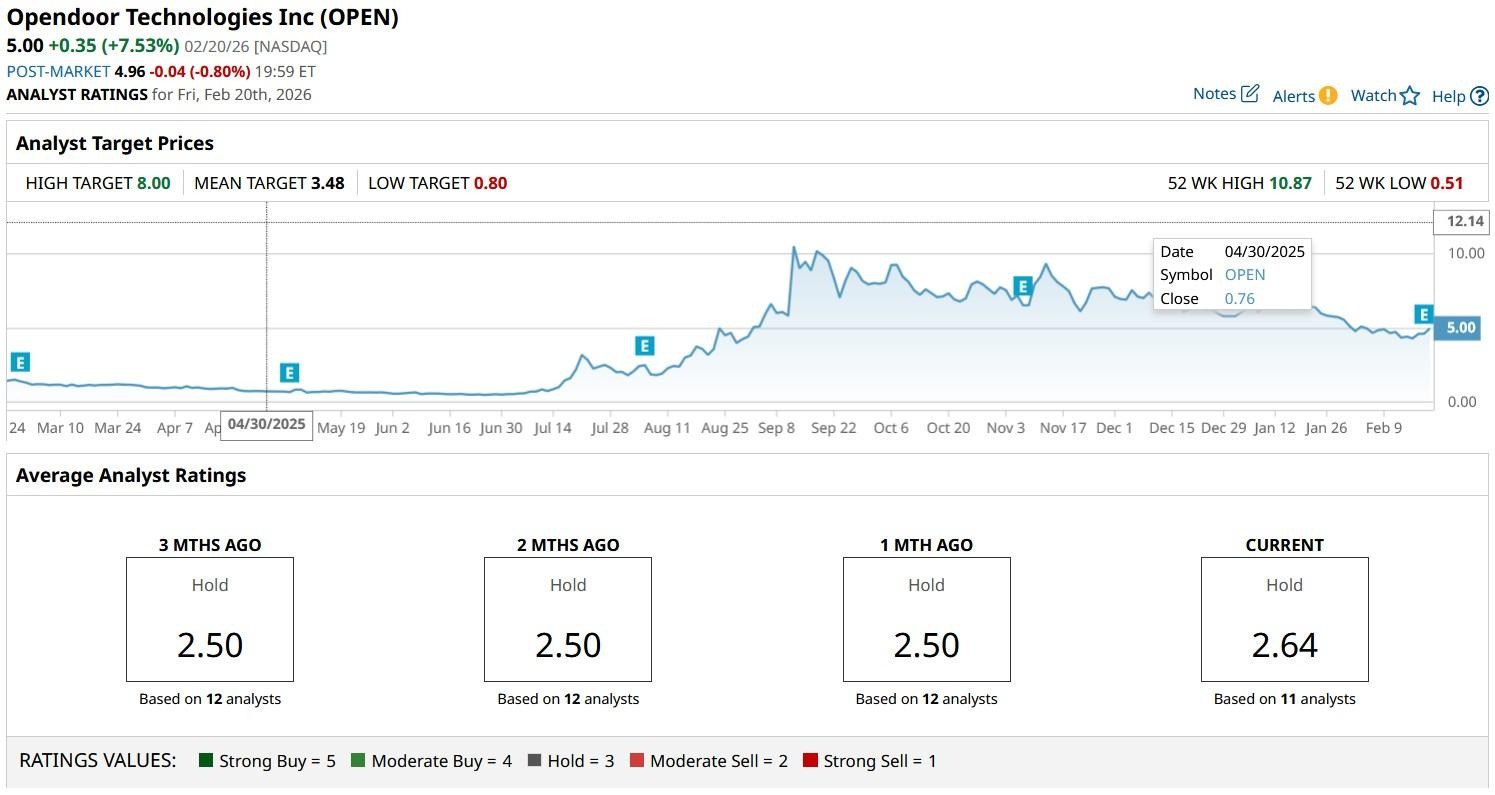Click the Jul 14 date on the chart axis
This screenshot has width=1495, height=795.
(x=553, y=428)
